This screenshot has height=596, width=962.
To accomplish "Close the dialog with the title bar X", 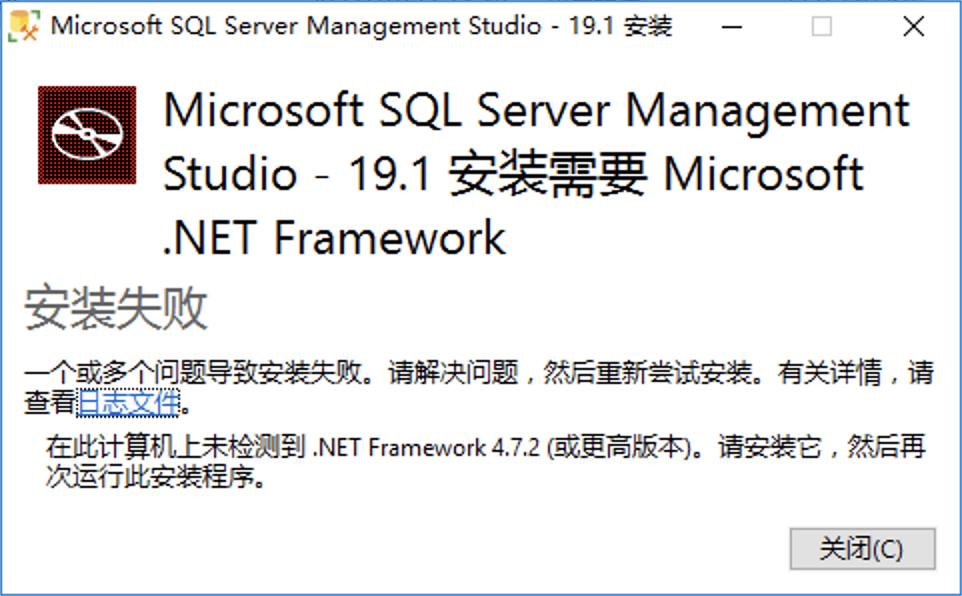I will 913,27.
